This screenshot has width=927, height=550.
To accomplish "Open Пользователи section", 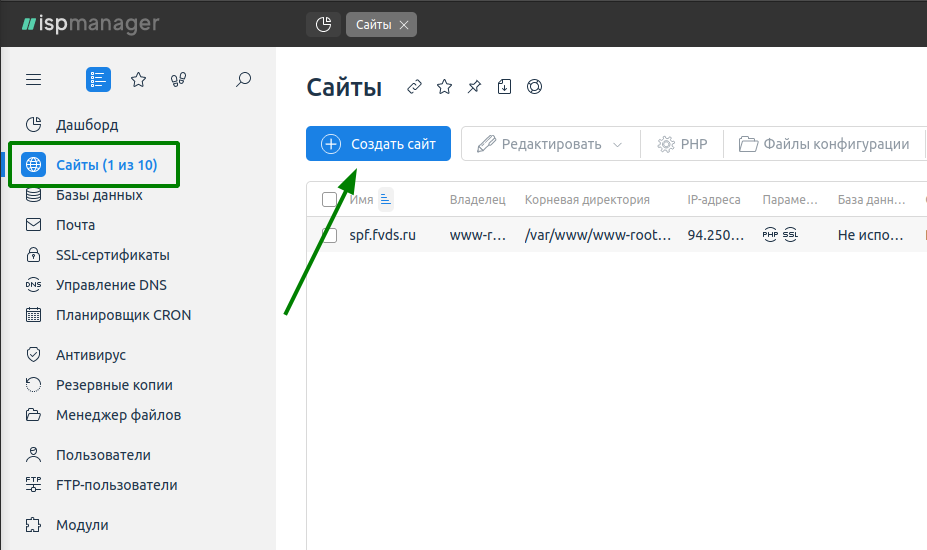I will click(x=103, y=455).
